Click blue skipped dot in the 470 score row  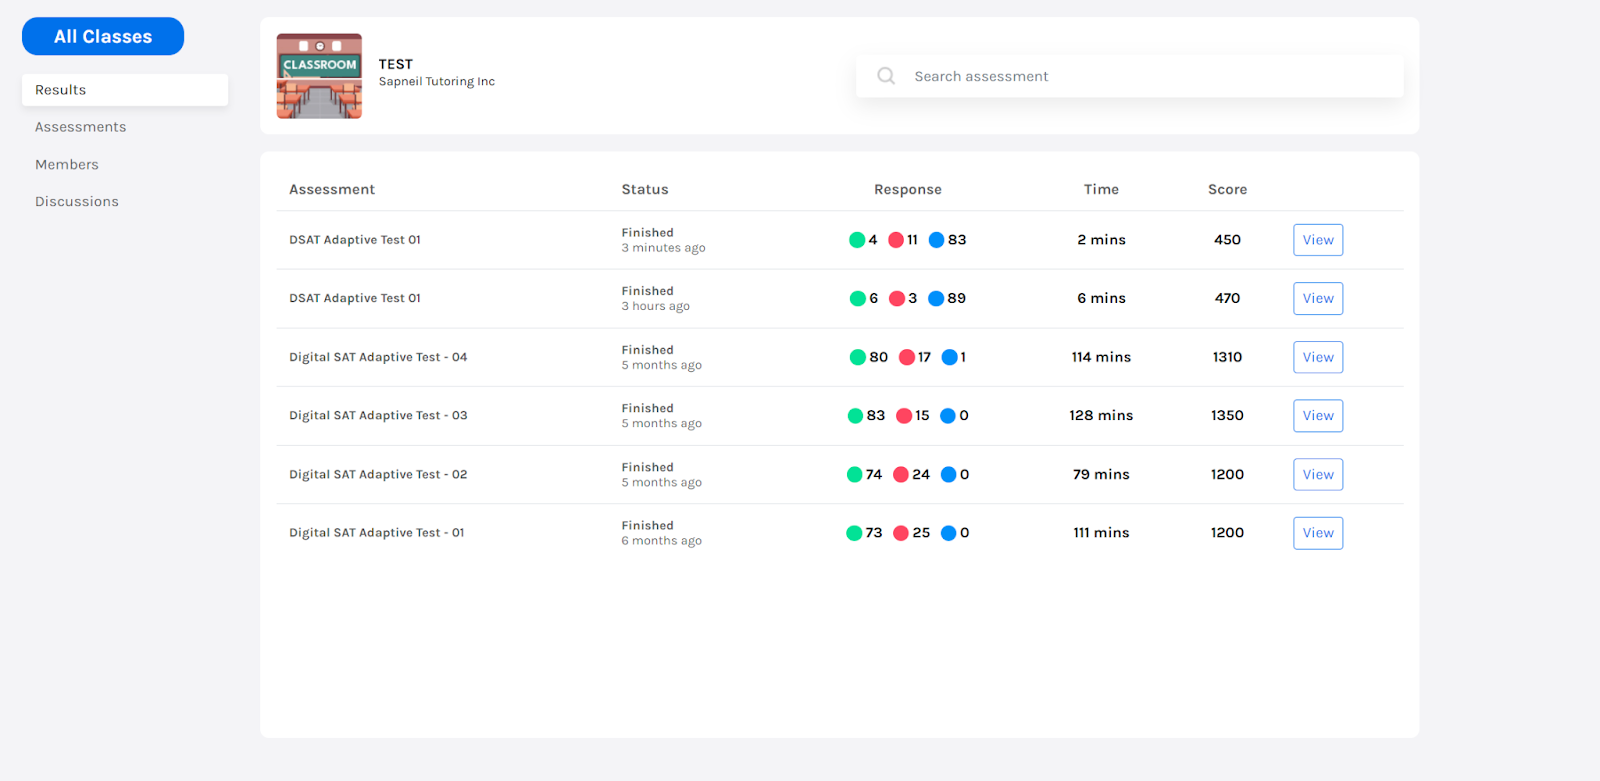coord(936,299)
